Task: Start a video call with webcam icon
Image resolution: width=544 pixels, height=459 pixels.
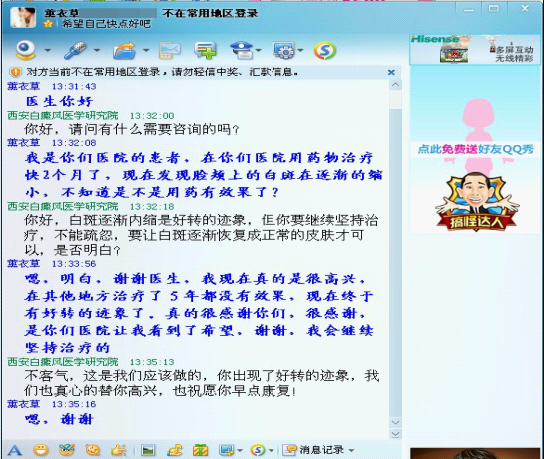Action: [x=26, y=50]
